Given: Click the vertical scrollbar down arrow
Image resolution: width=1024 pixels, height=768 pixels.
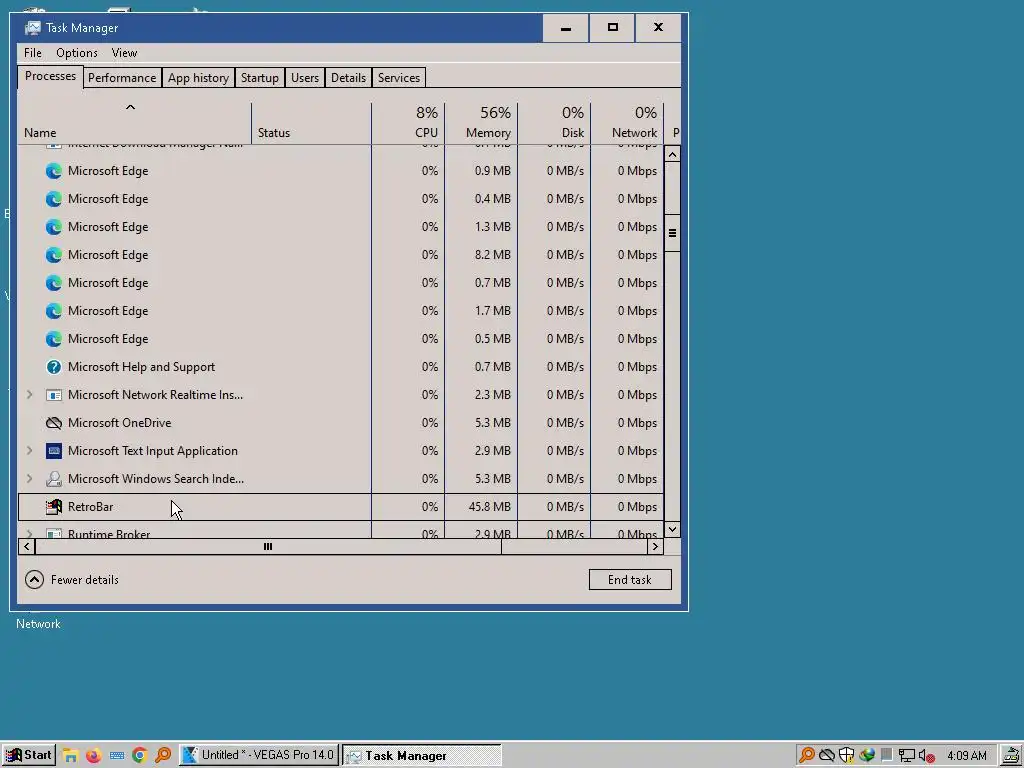Looking at the screenshot, I should (x=672, y=529).
